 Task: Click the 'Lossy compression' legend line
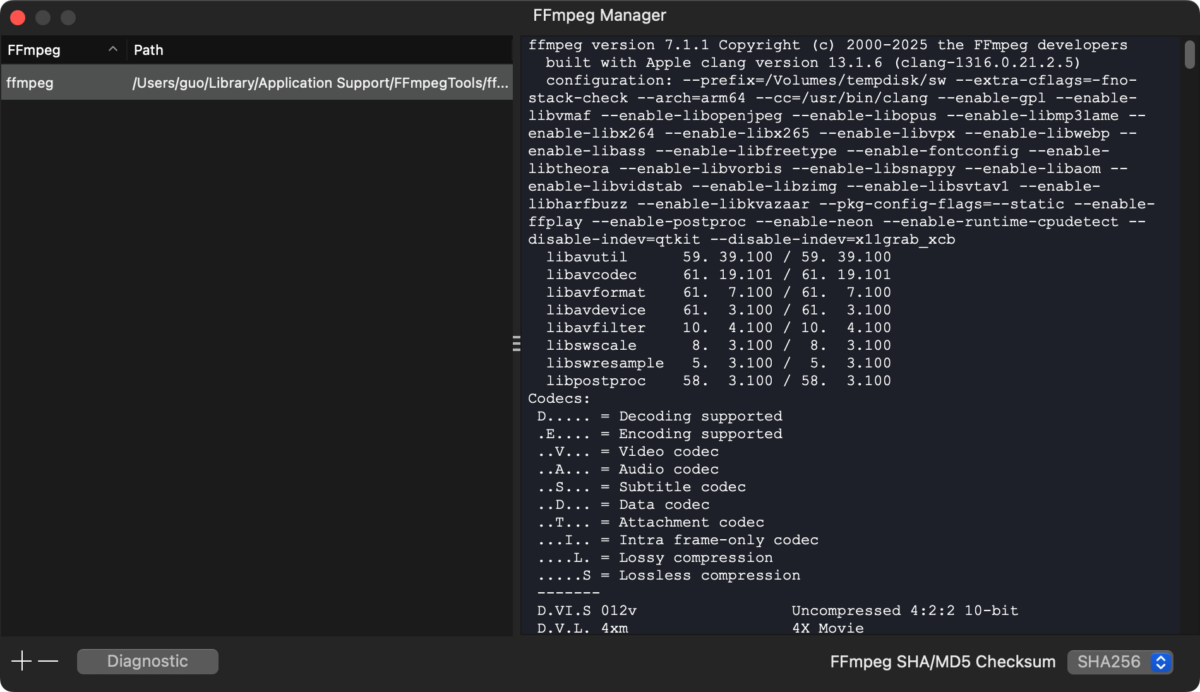(655, 558)
